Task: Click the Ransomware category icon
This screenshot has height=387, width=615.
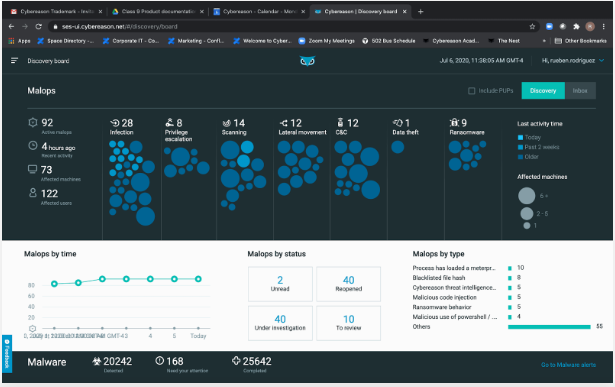Action: [454, 123]
